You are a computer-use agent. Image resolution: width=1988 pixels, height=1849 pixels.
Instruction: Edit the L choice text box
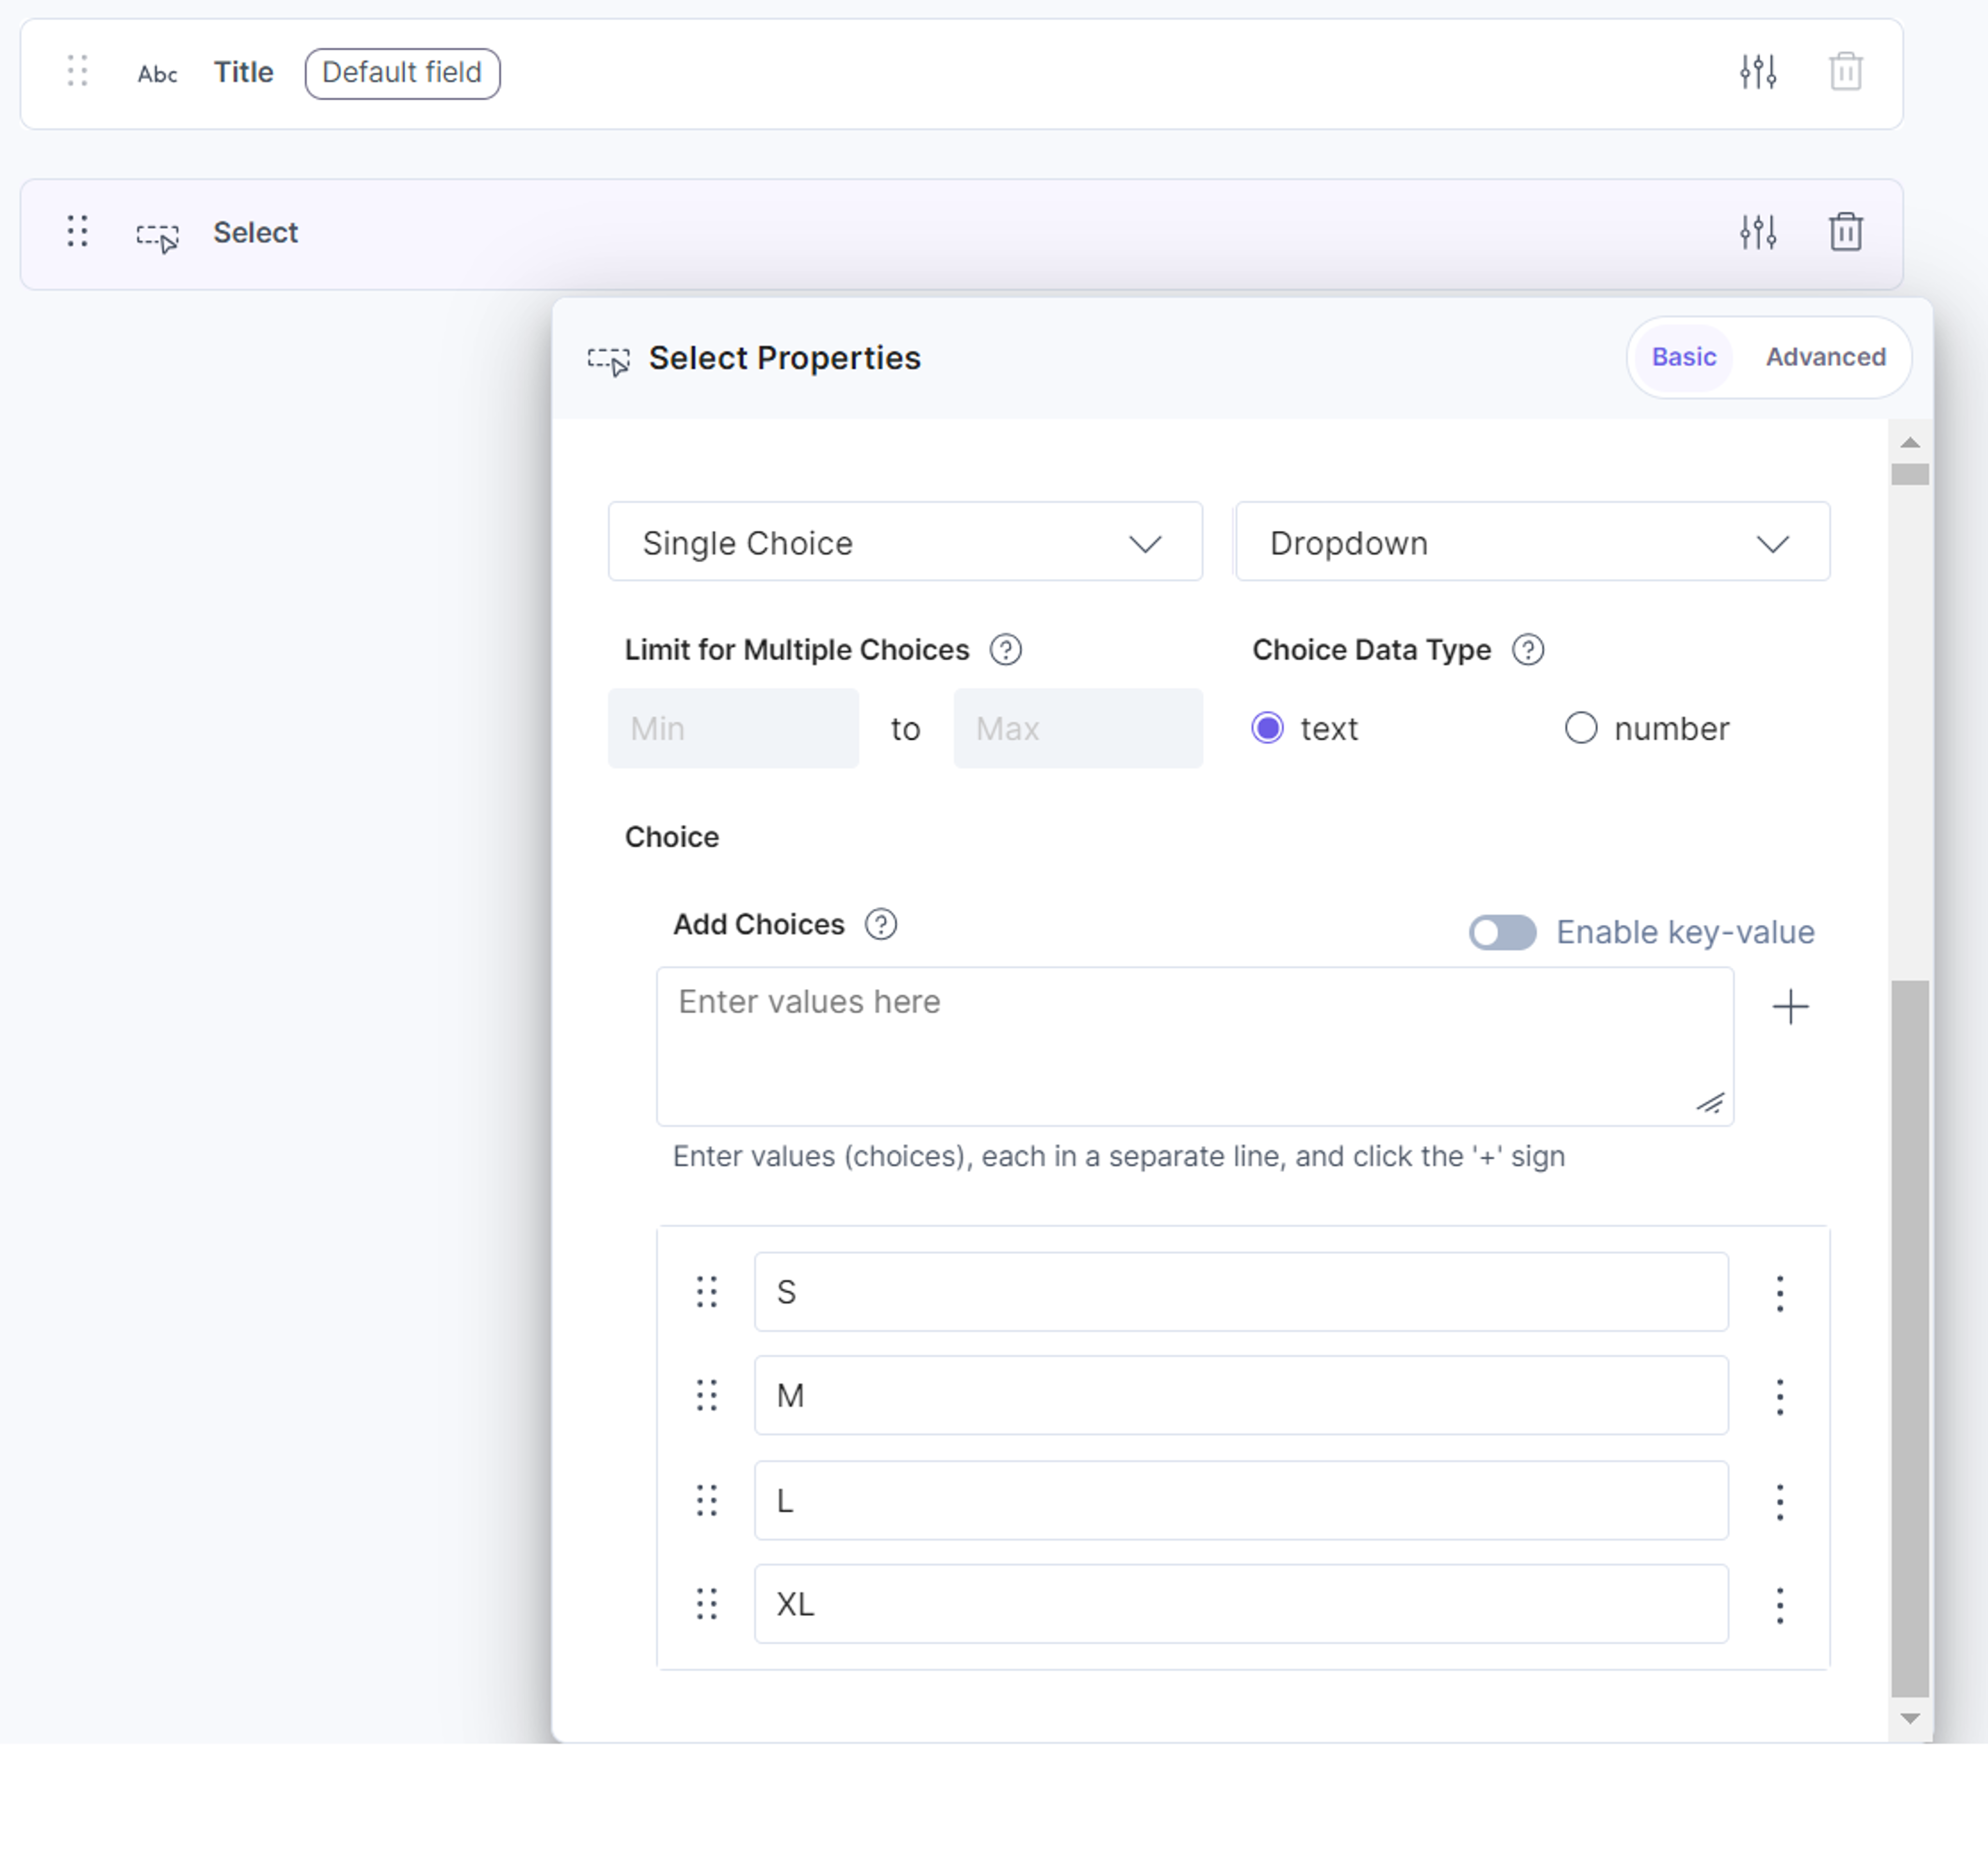click(x=1241, y=1500)
